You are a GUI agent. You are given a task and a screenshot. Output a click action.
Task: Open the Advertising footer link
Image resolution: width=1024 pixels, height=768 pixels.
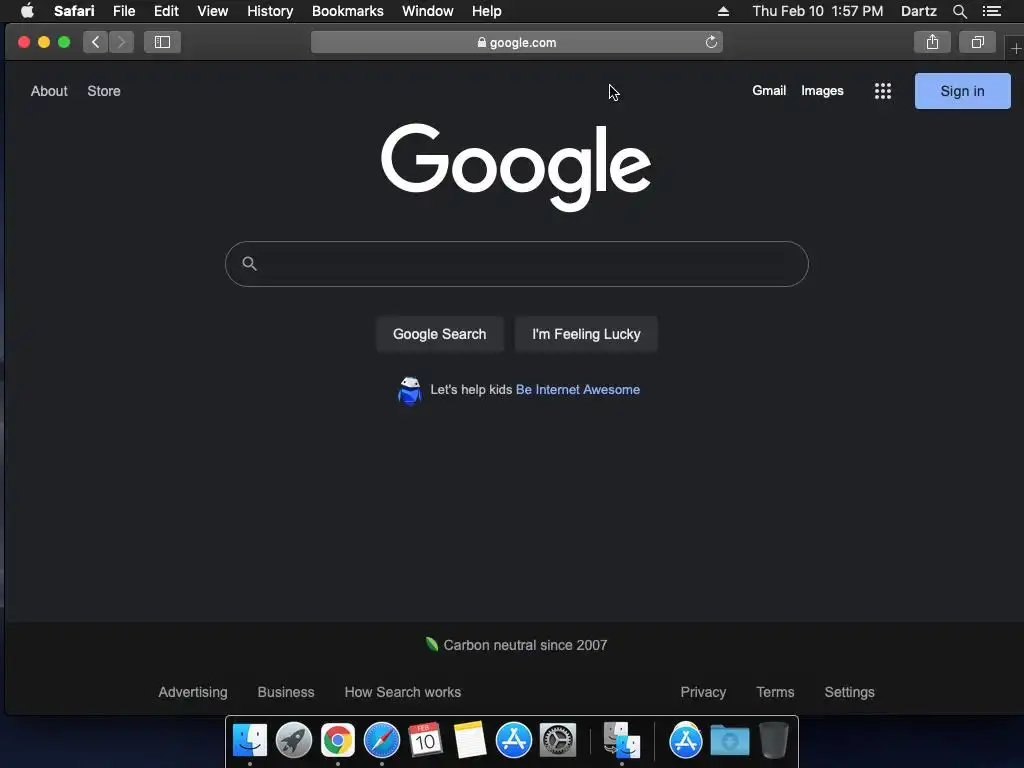(193, 692)
